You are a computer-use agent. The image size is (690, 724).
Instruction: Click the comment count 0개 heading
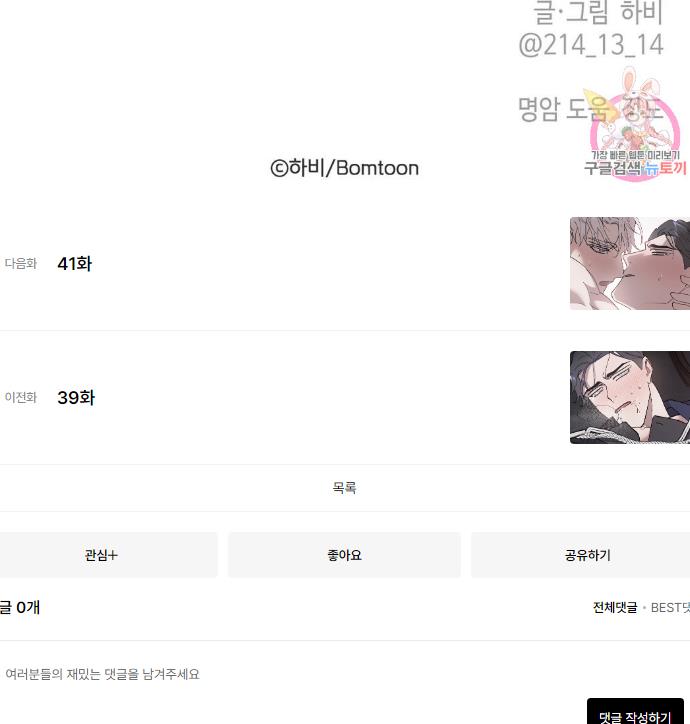20,607
